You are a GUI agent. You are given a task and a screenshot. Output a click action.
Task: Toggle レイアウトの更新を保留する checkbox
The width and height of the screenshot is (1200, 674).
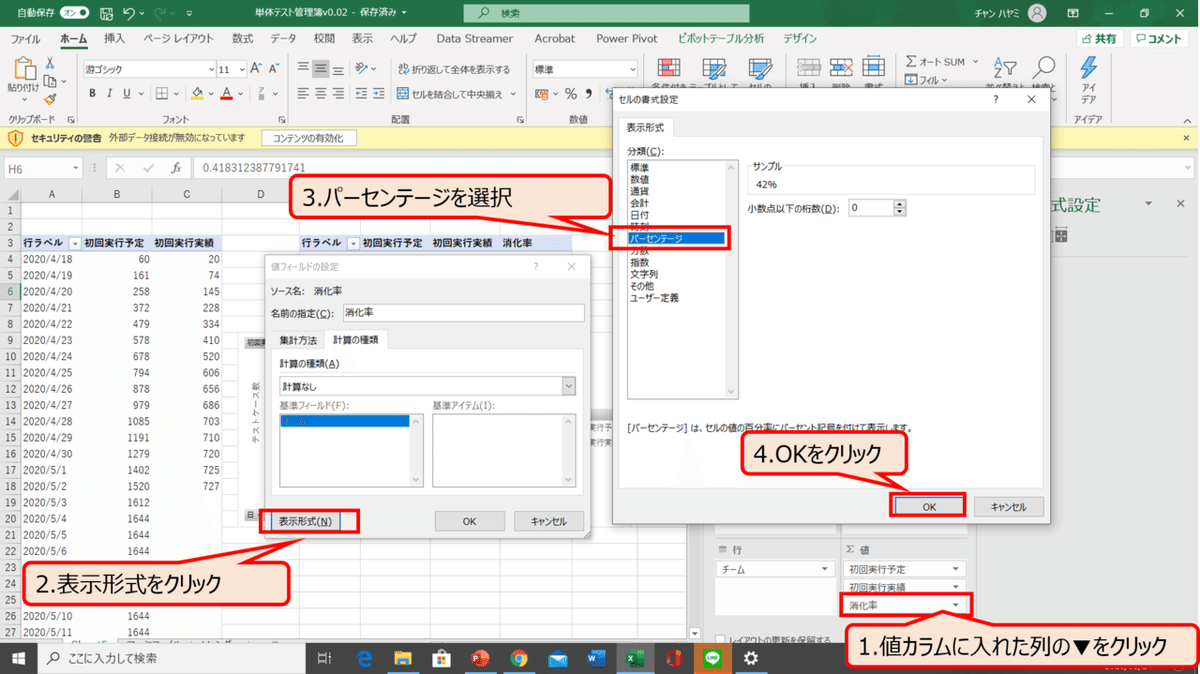[x=722, y=639]
